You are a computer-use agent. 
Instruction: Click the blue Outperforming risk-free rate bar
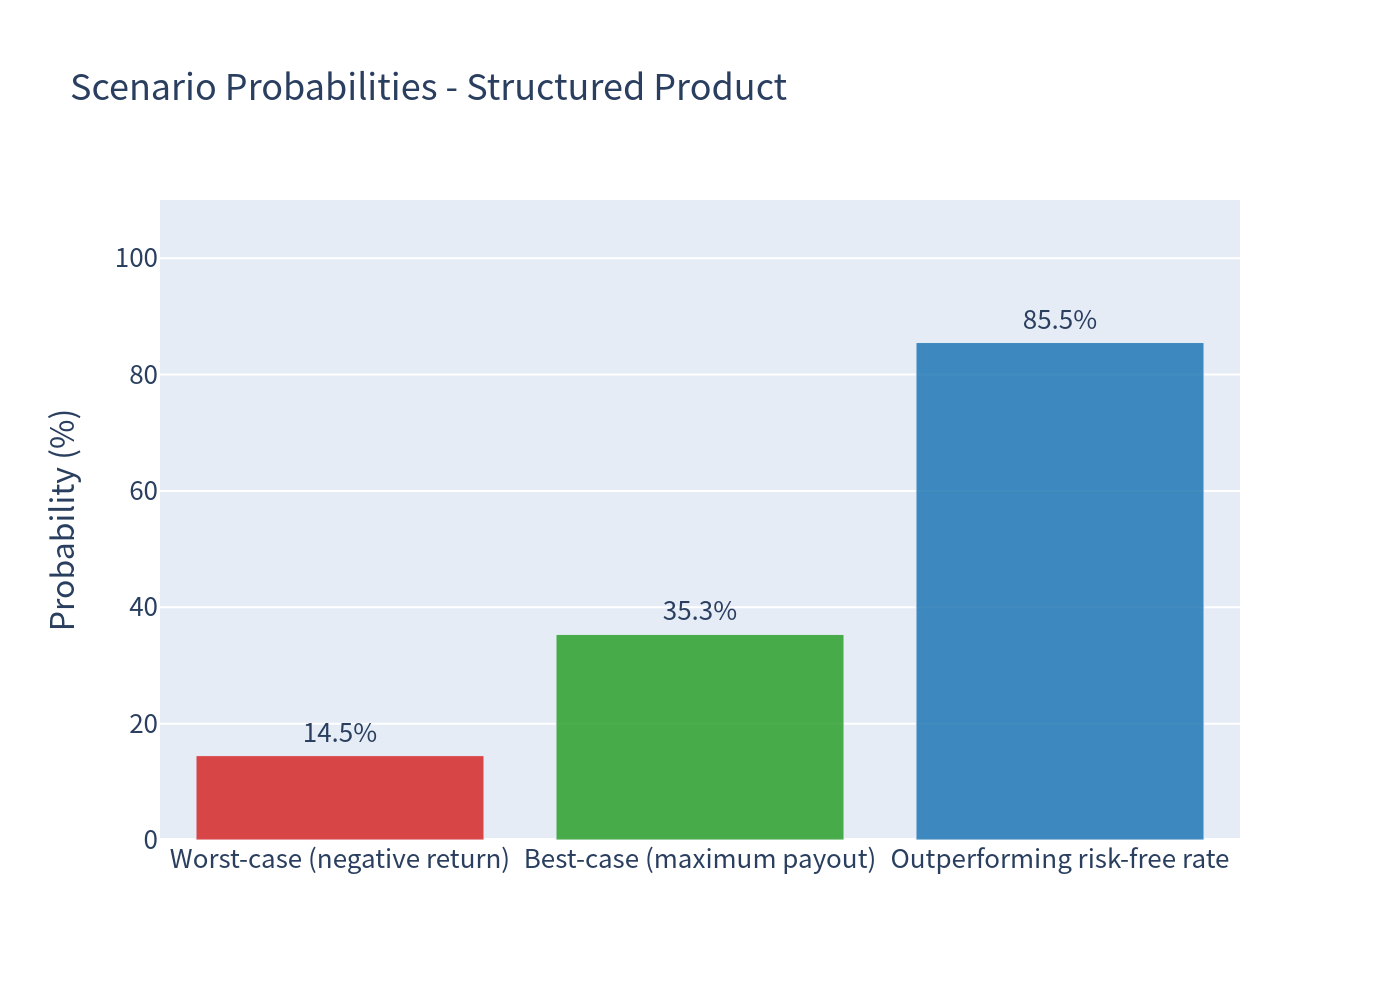tap(1060, 591)
